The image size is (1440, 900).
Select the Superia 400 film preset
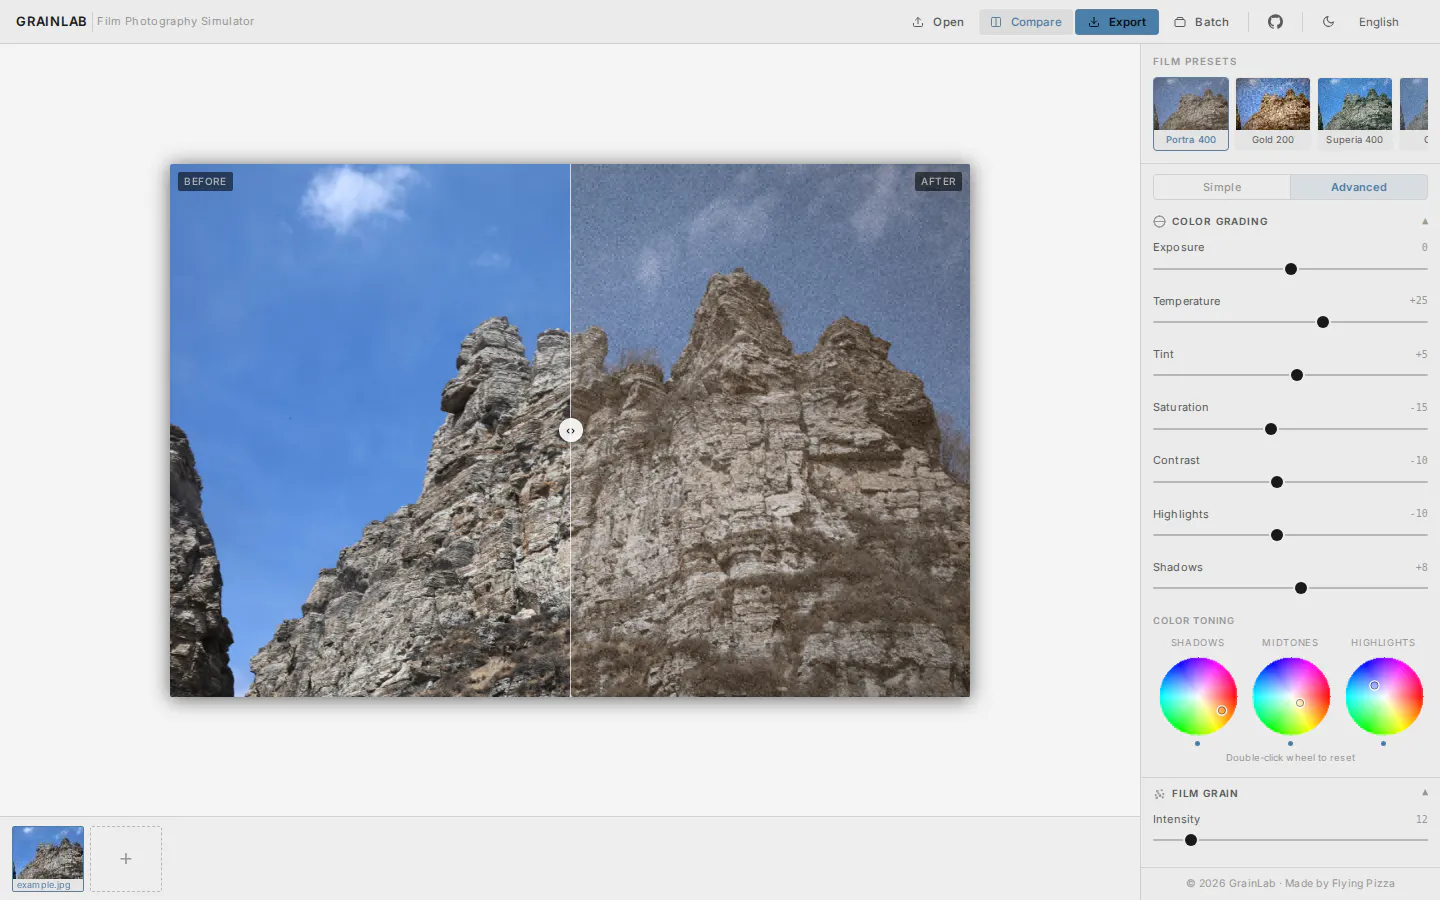pyautogui.click(x=1355, y=114)
